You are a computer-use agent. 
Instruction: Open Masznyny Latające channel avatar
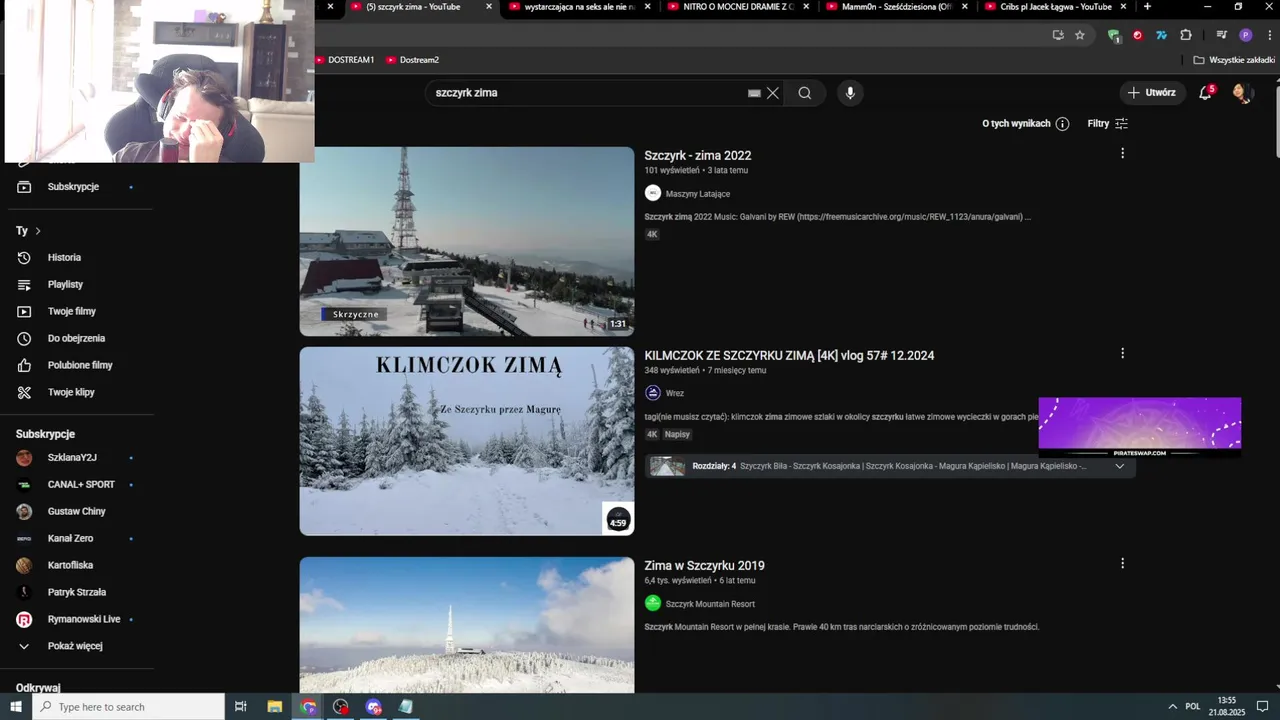coord(653,193)
